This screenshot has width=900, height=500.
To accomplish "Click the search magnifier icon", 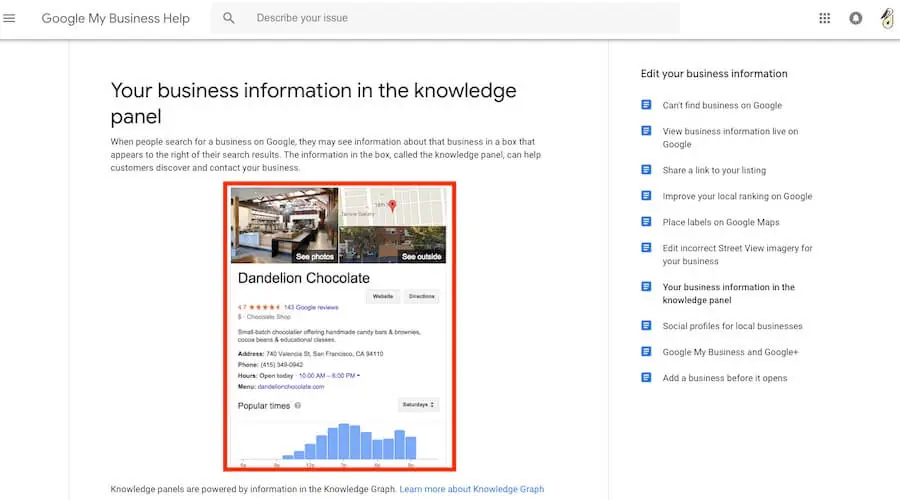I will tap(228, 18).
